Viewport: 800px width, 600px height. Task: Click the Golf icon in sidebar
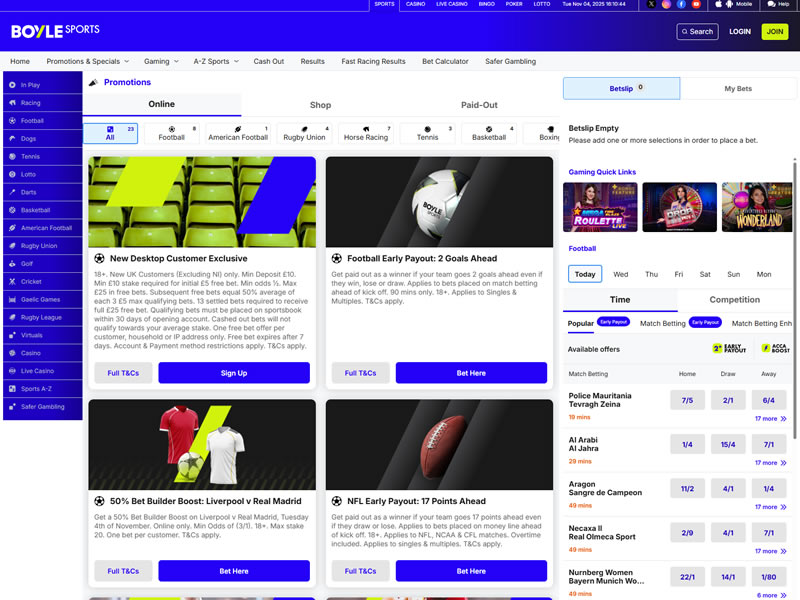[13, 263]
